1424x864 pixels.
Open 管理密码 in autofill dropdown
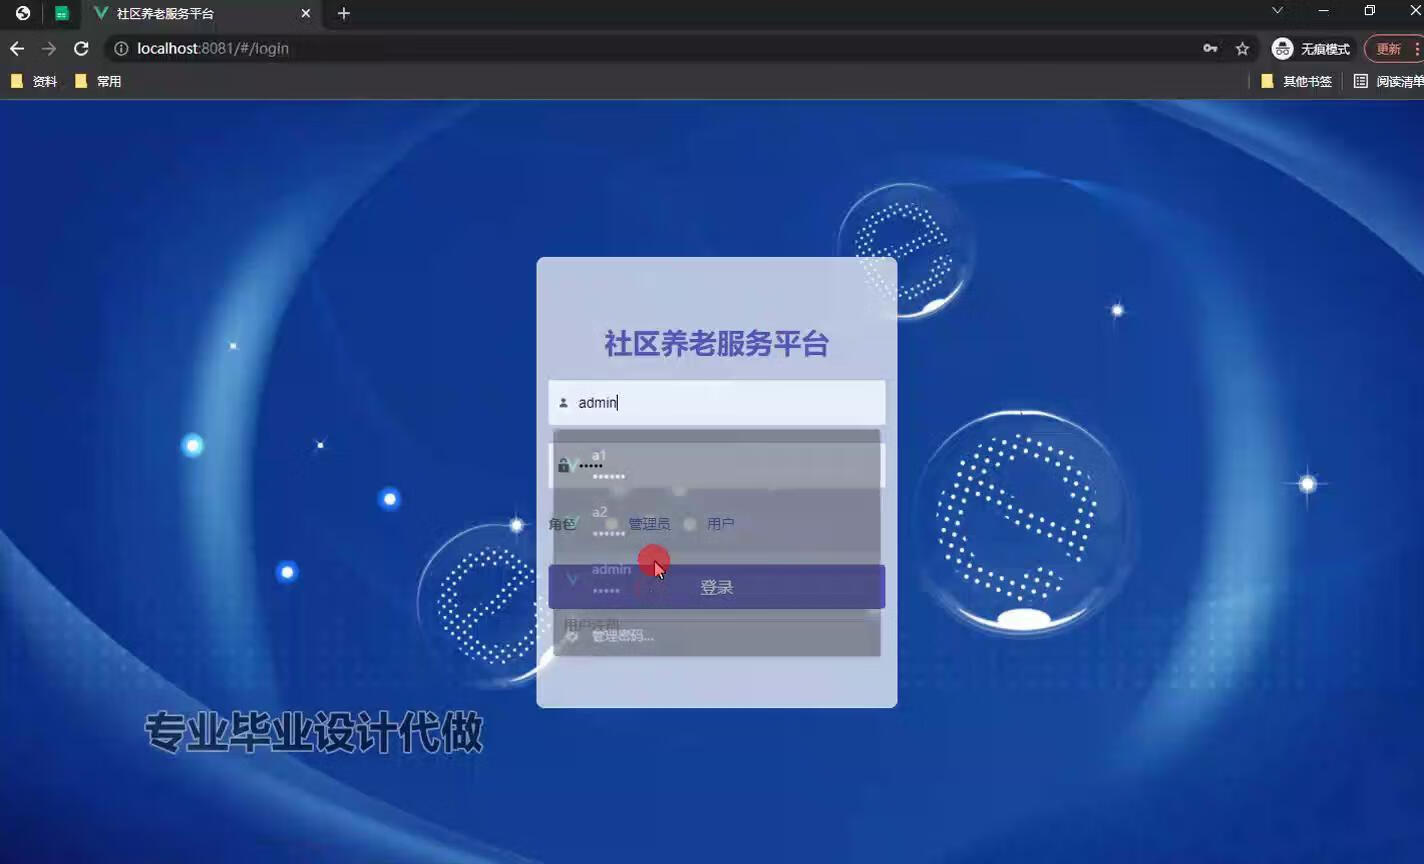tap(717, 635)
